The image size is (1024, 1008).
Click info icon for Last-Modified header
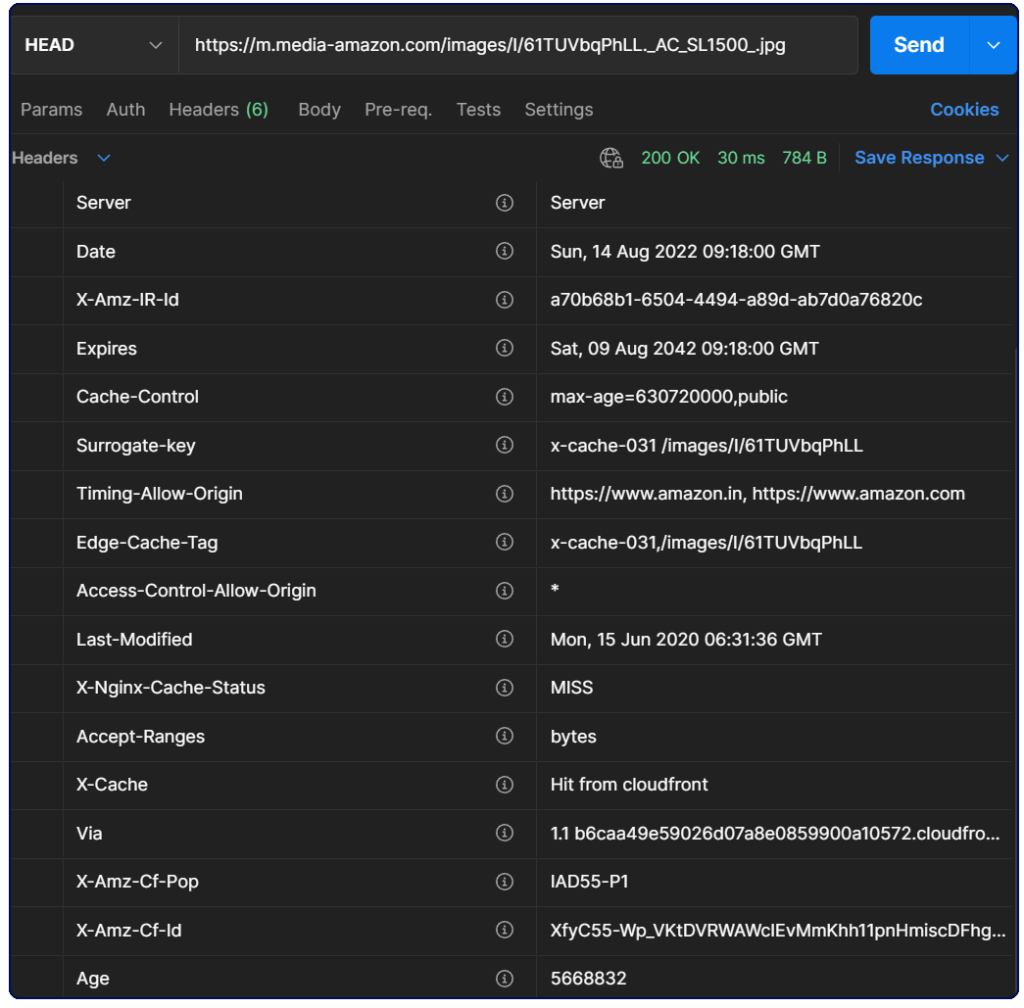pyautogui.click(x=504, y=640)
